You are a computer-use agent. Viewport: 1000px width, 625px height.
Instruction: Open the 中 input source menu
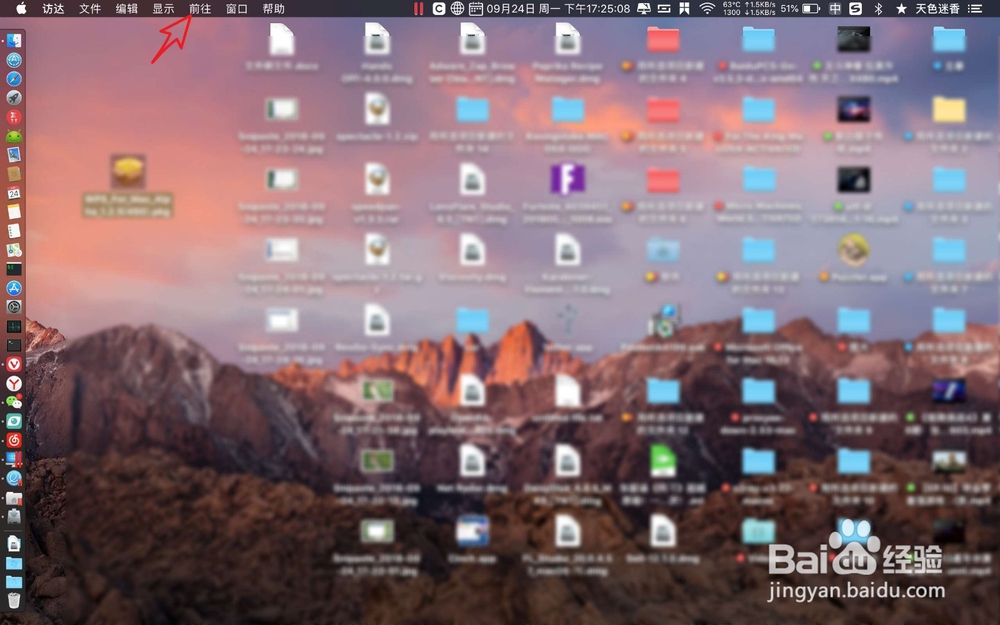tap(835, 8)
